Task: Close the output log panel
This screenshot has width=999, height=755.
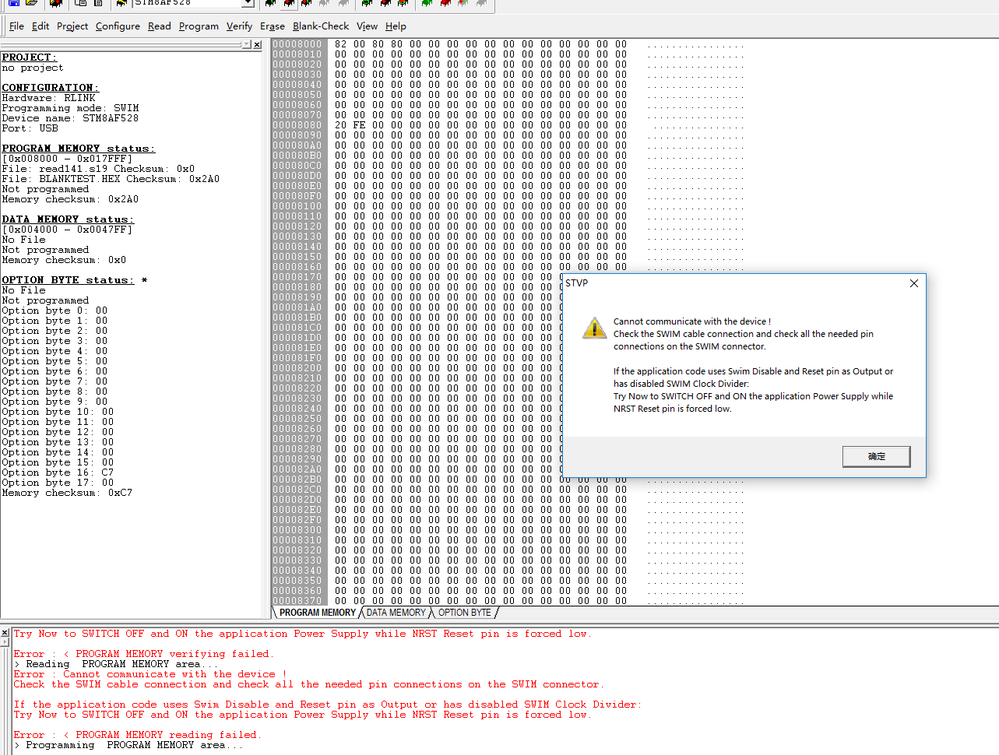Action: [x=5, y=633]
